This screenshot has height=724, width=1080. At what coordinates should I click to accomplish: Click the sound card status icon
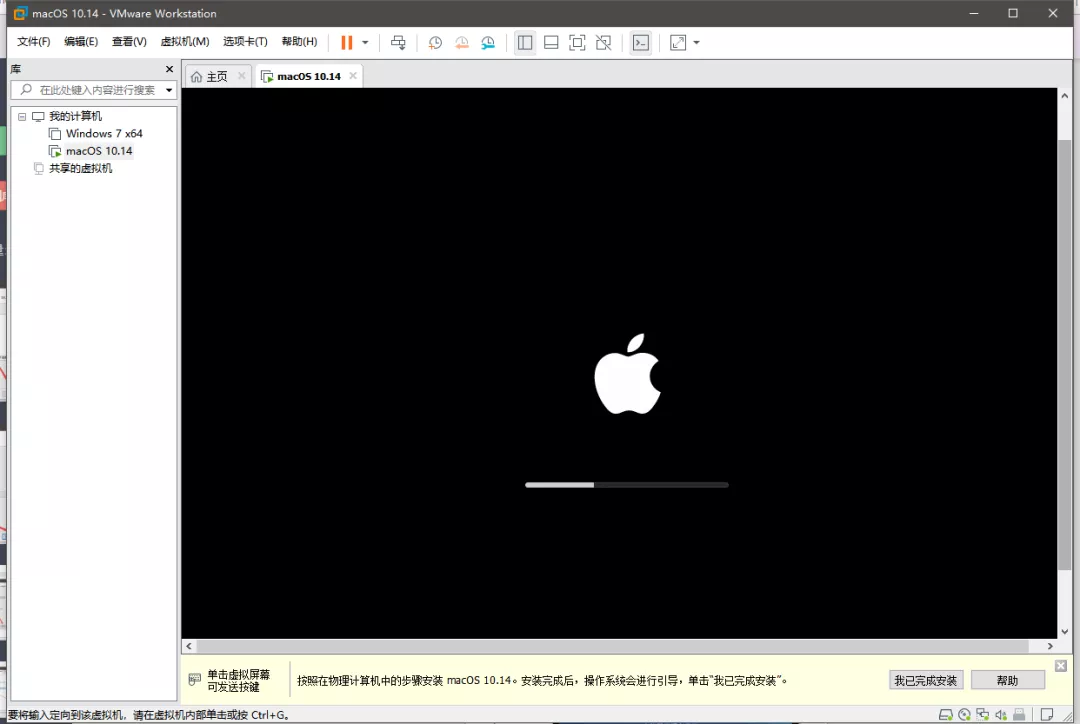click(1001, 715)
